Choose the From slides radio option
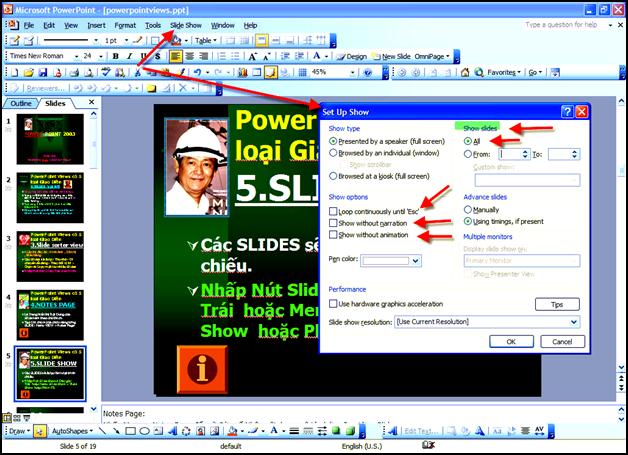628x455 pixels. [x=467, y=154]
